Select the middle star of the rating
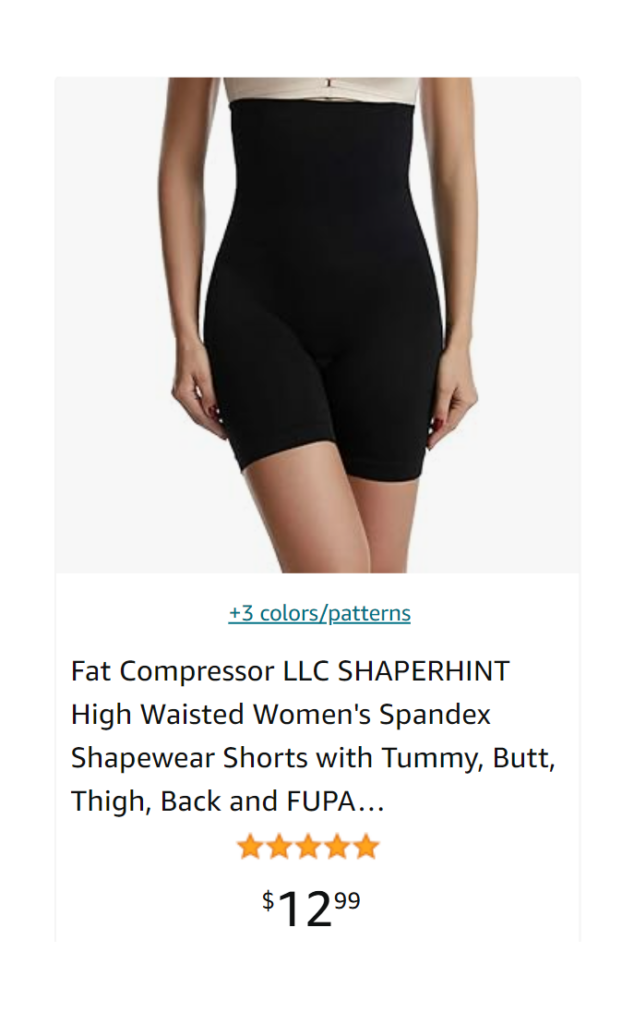The height and width of the screenshot is (1024, 634). 308,846
